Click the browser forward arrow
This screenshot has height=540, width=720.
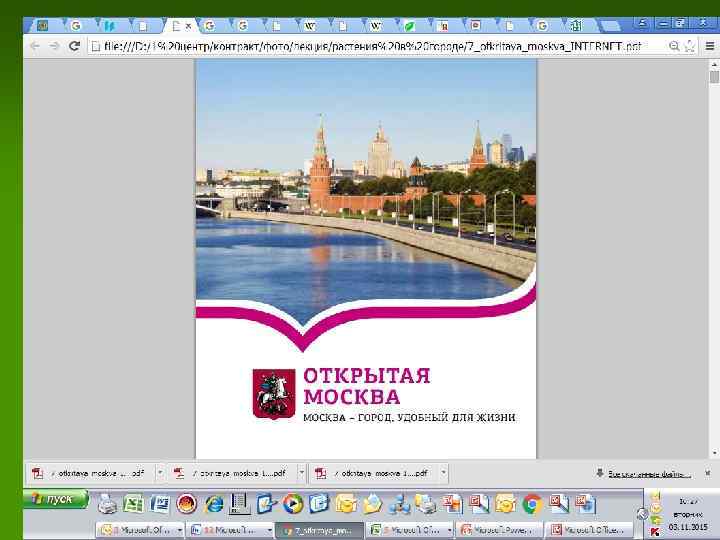[x=54, y=46]
